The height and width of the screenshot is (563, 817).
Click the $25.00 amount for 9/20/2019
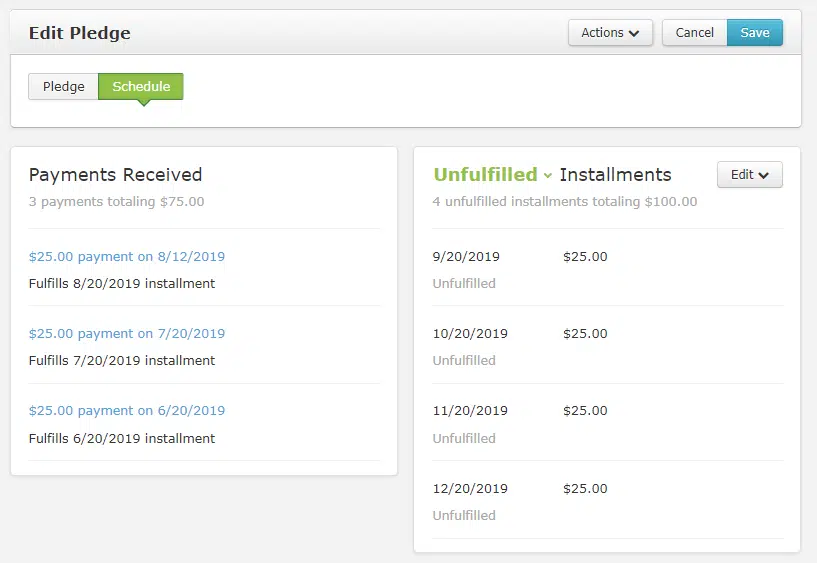585,257
